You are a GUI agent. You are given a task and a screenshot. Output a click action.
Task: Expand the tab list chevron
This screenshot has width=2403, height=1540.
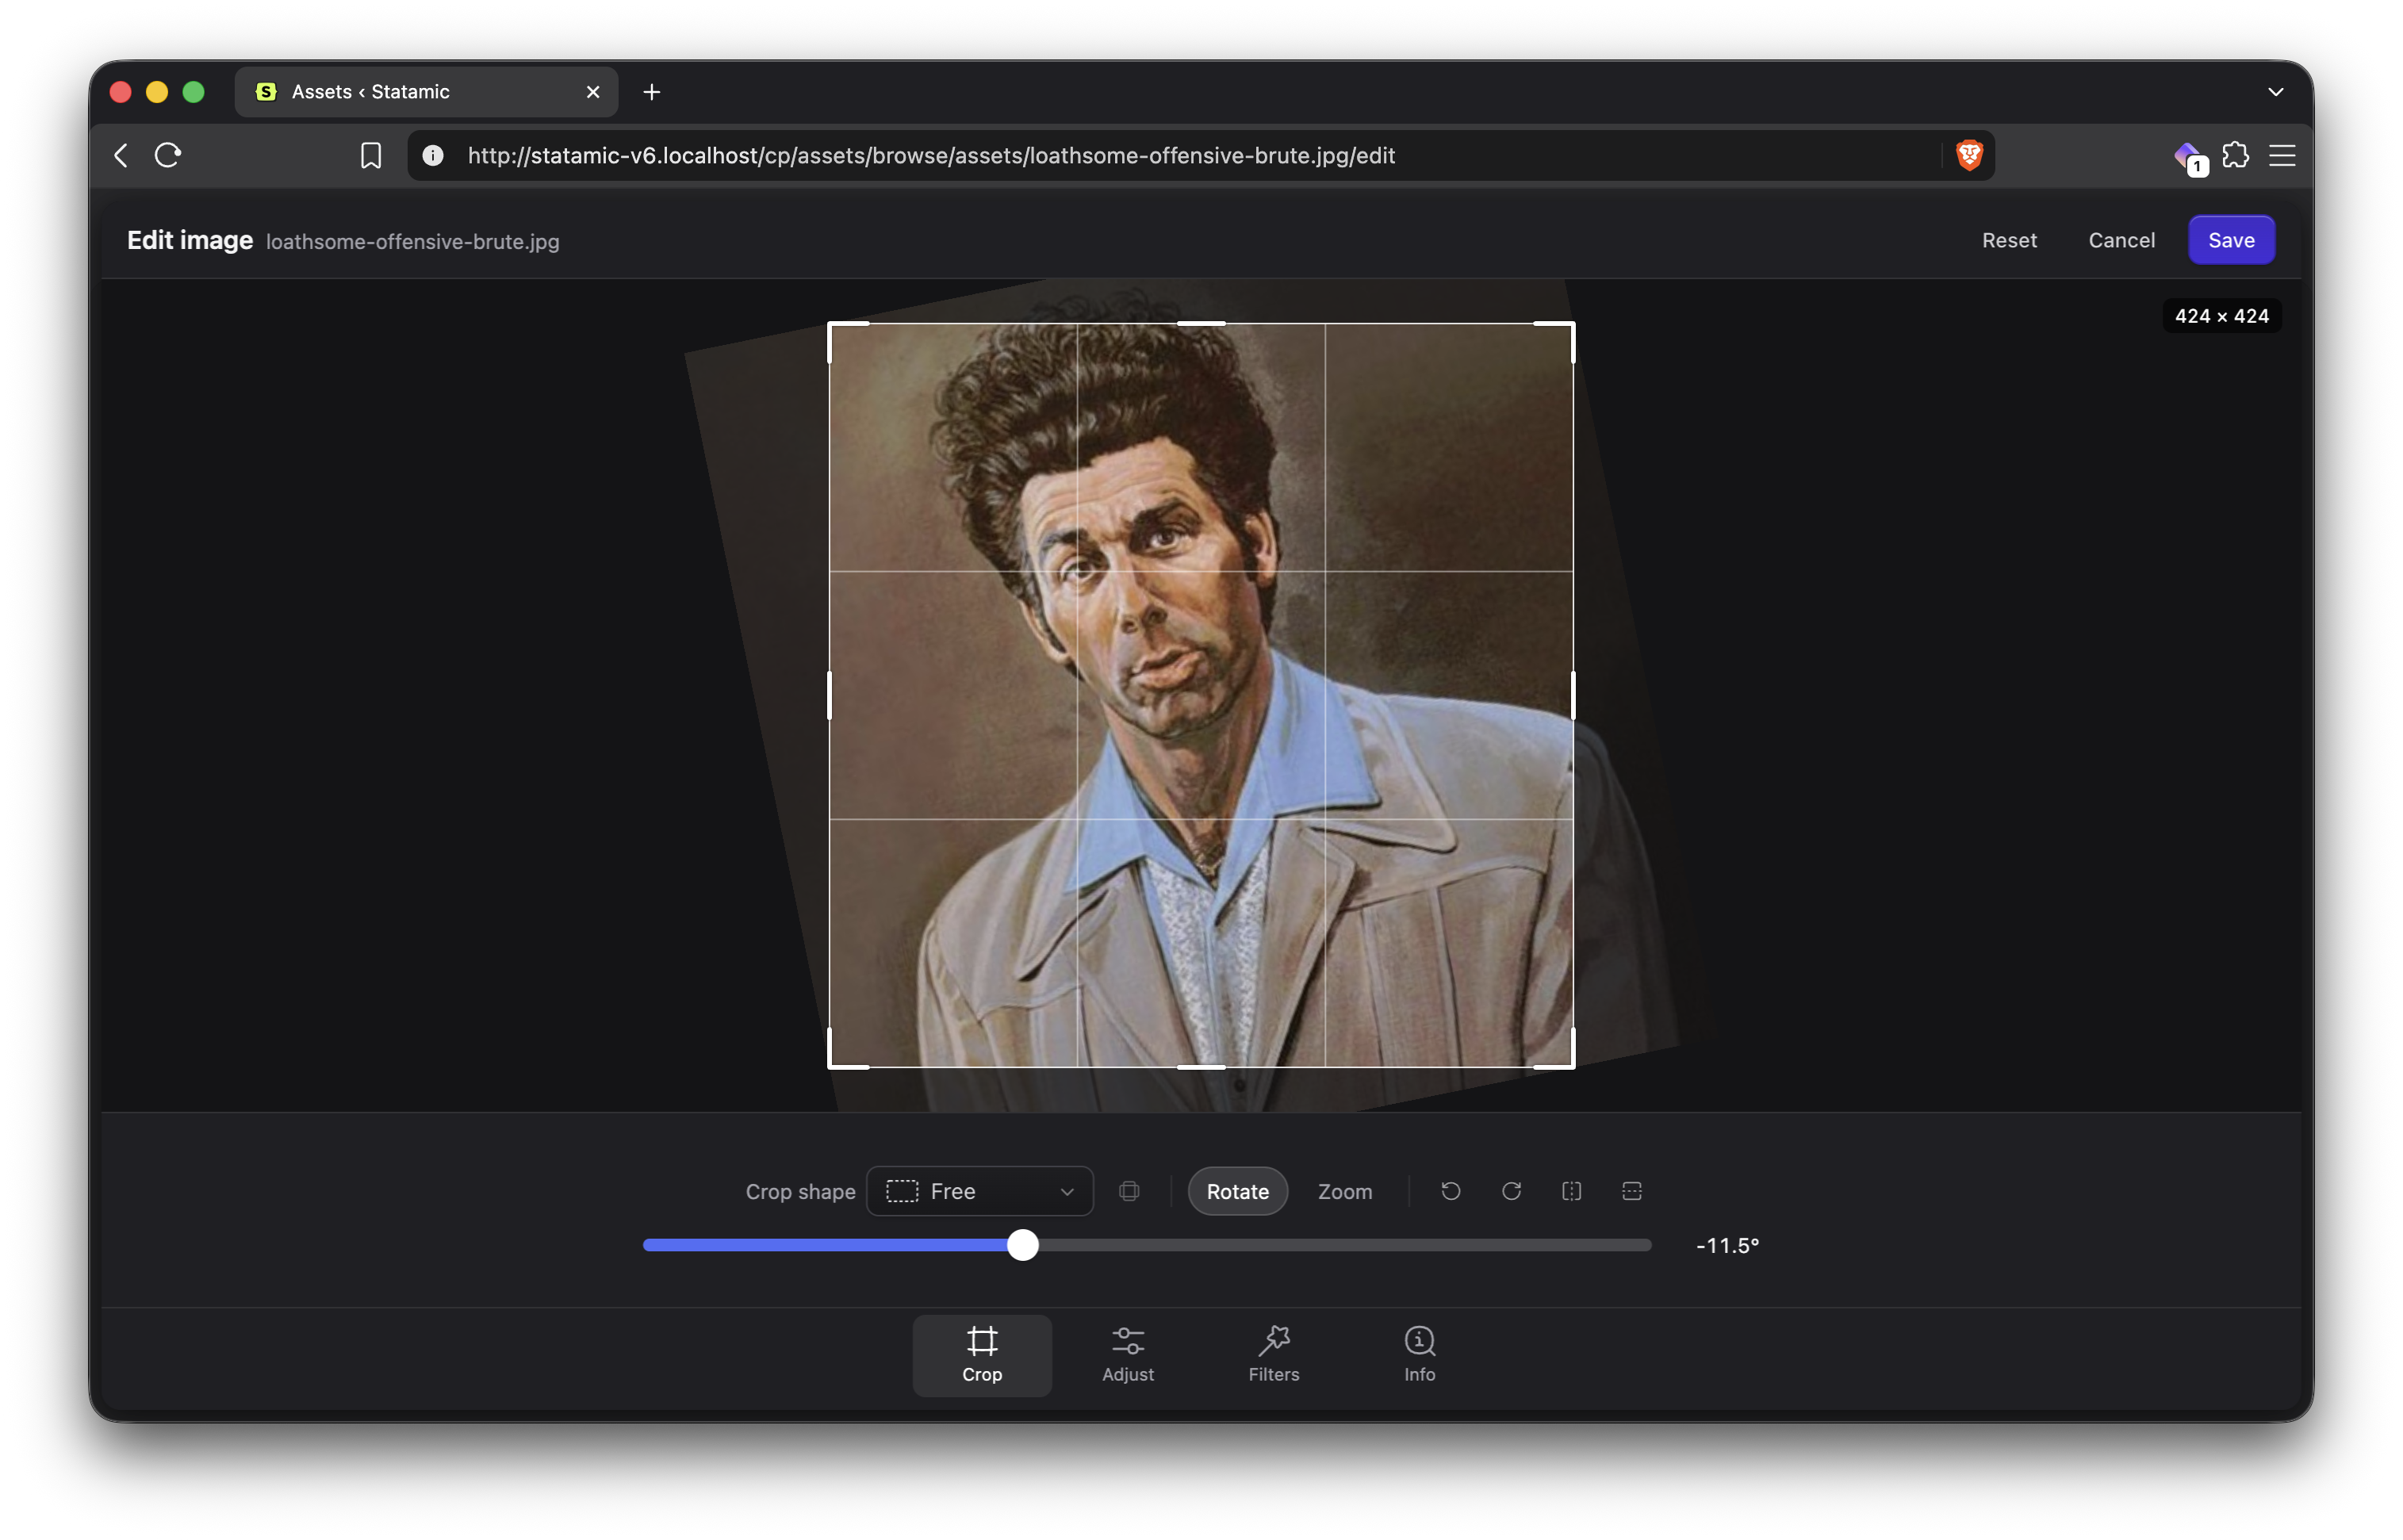point(2275,92)
